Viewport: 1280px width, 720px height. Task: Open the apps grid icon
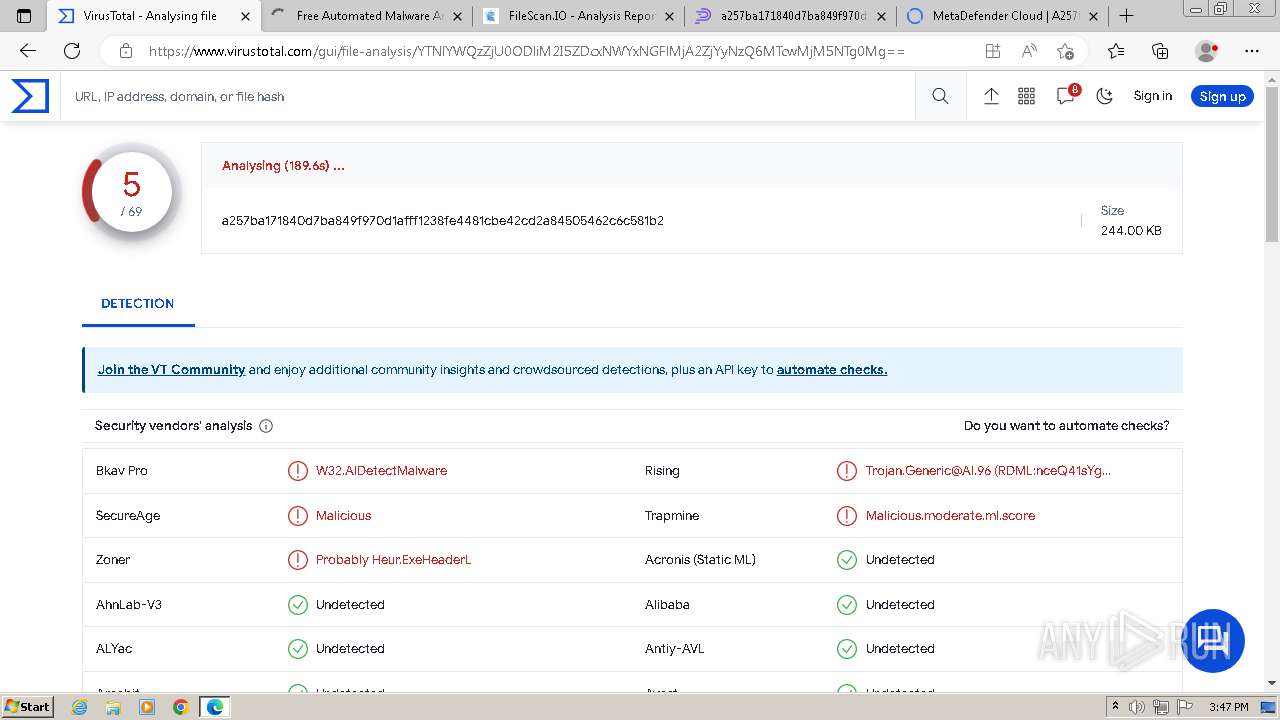(x=1026, y=96)
